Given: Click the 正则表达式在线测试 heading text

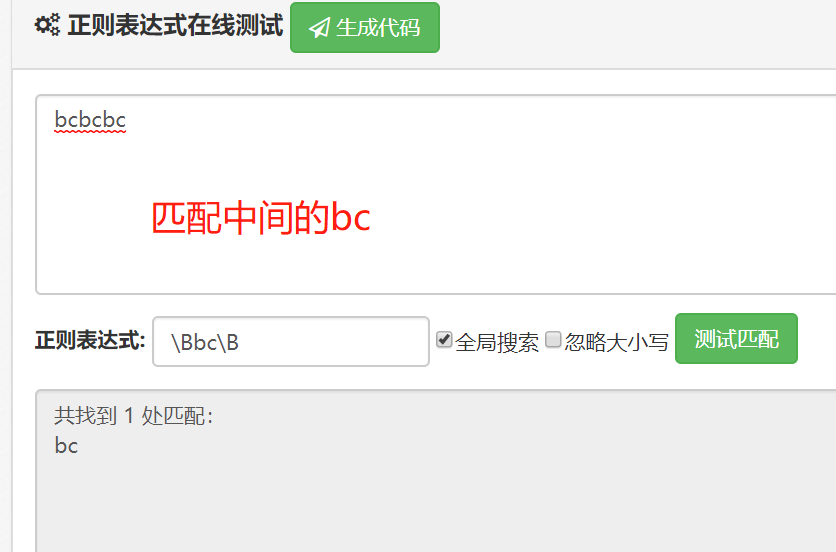Looking at the screenshot, I should click(175, 26).
